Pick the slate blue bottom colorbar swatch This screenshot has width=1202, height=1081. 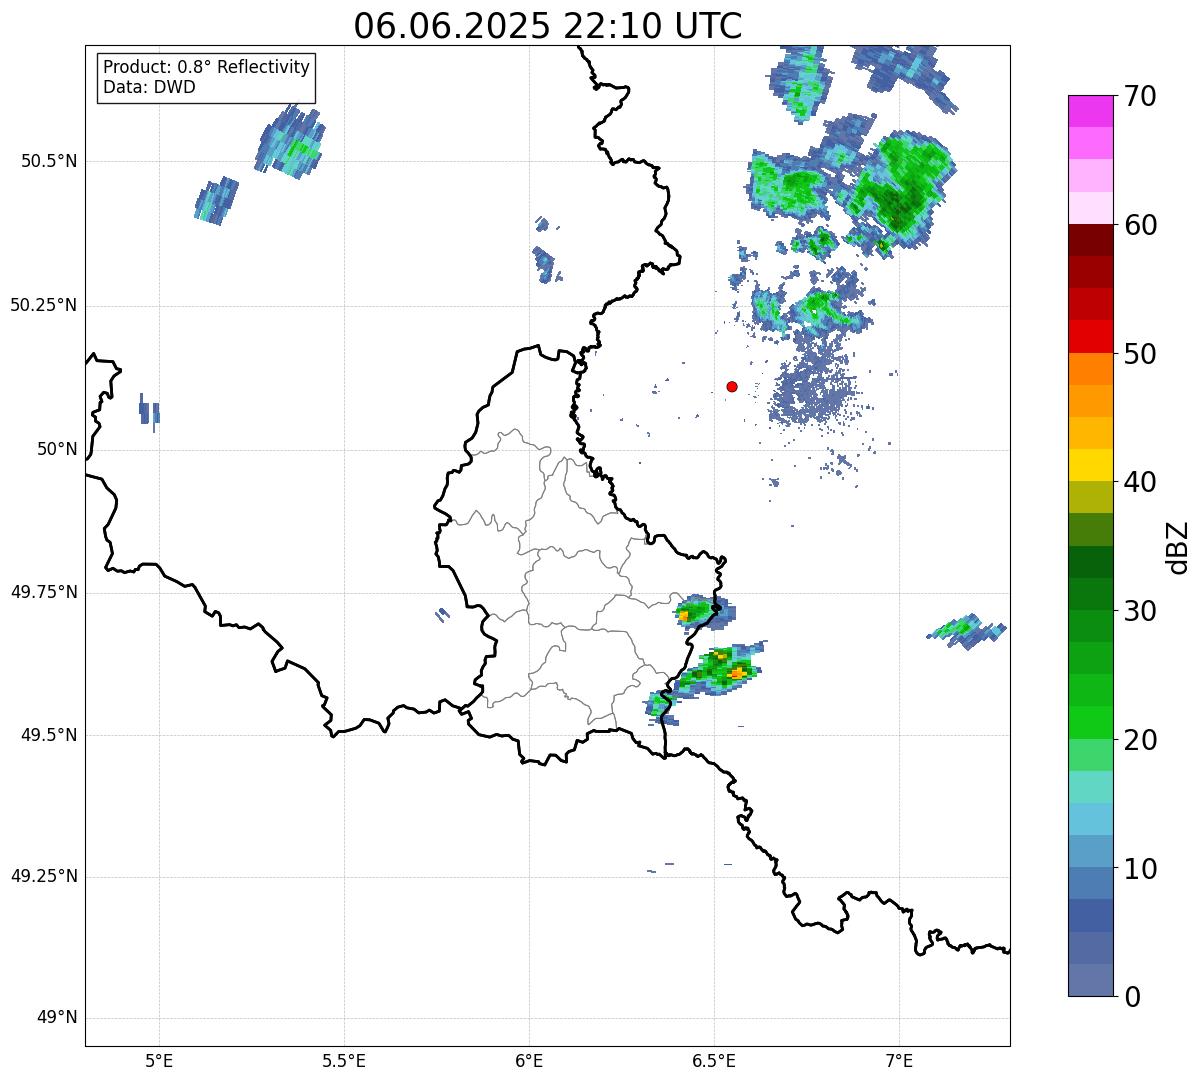coord(1090,980)
